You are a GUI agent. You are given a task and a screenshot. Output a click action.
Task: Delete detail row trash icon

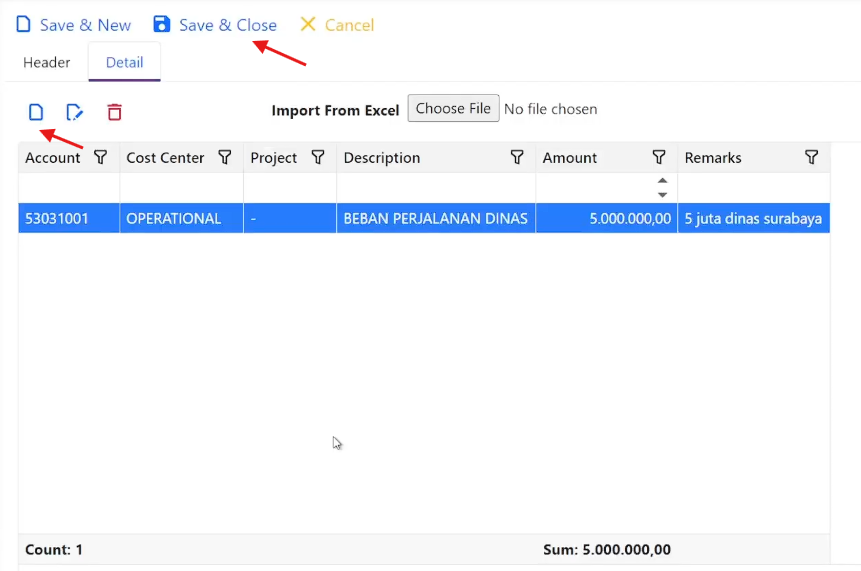114,112
